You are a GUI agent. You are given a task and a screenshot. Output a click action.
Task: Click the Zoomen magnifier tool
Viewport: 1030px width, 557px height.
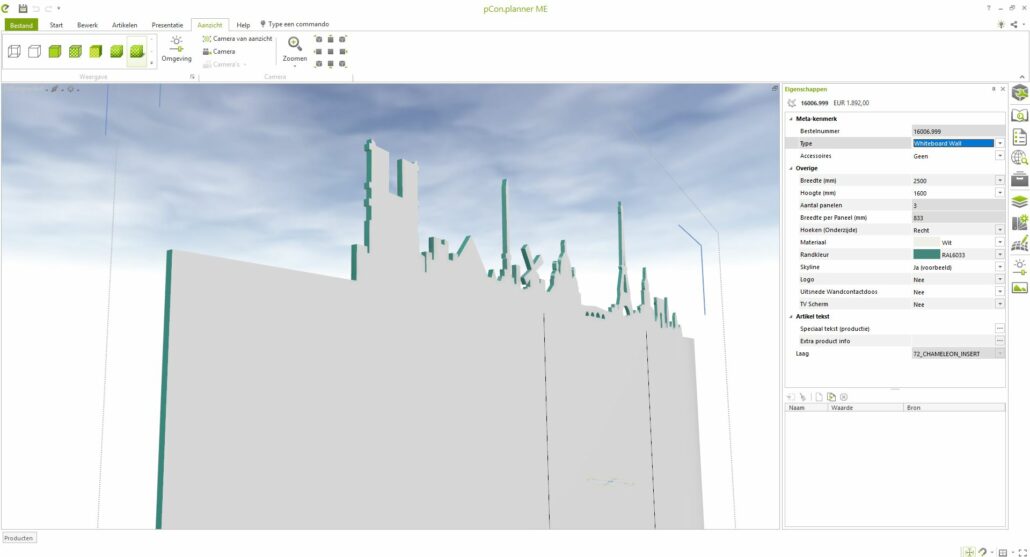coord(295,48)
